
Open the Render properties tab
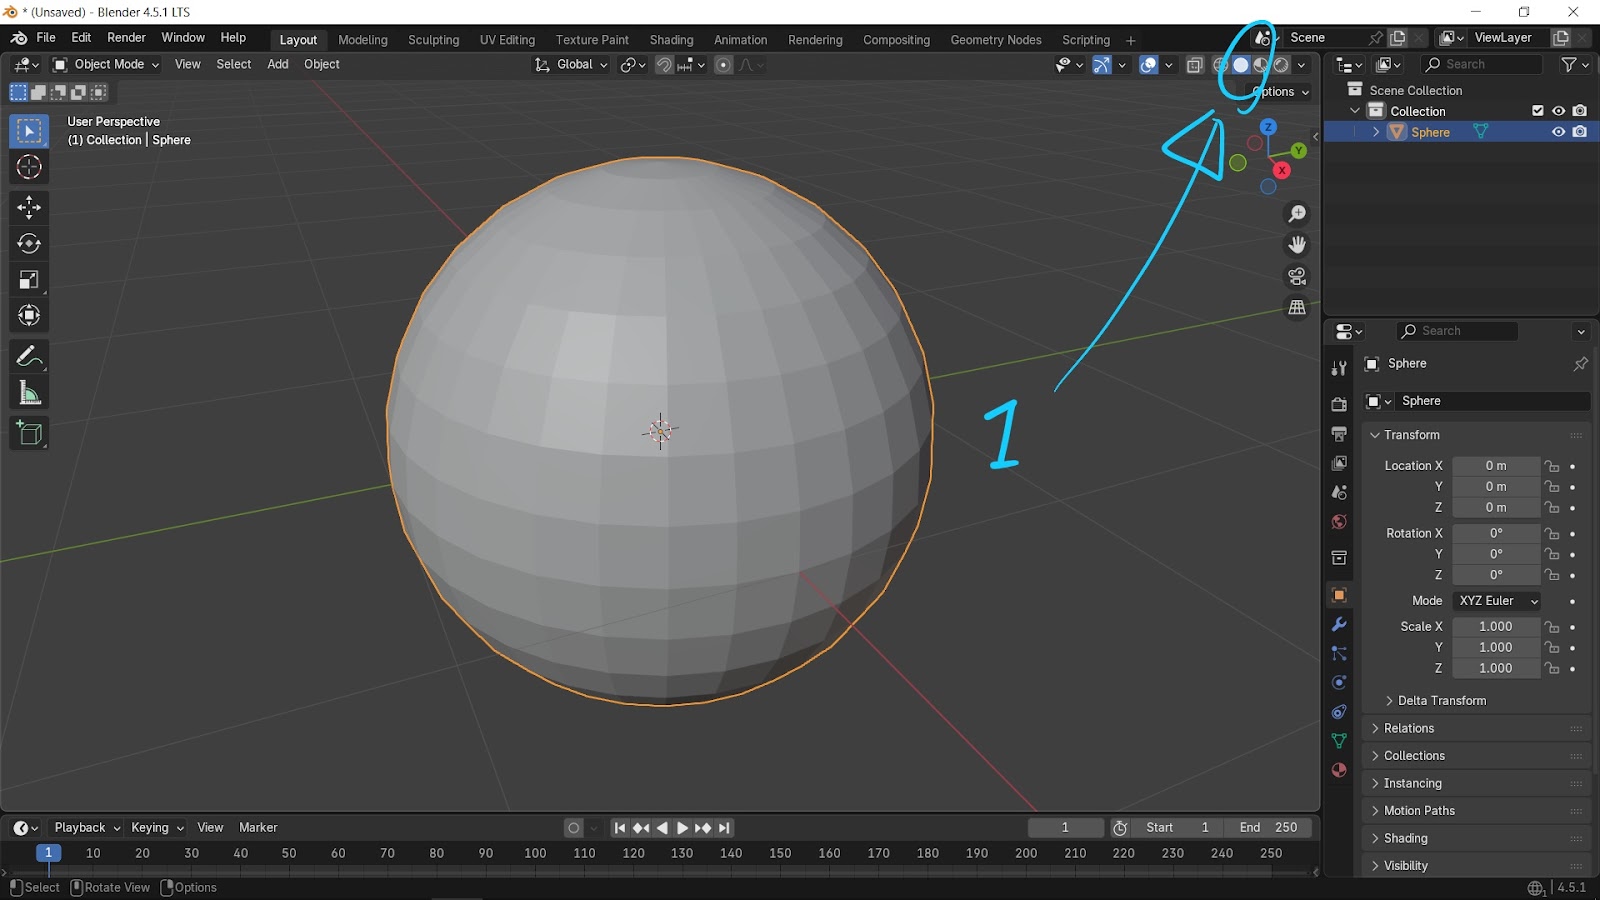coord(1339,404)
